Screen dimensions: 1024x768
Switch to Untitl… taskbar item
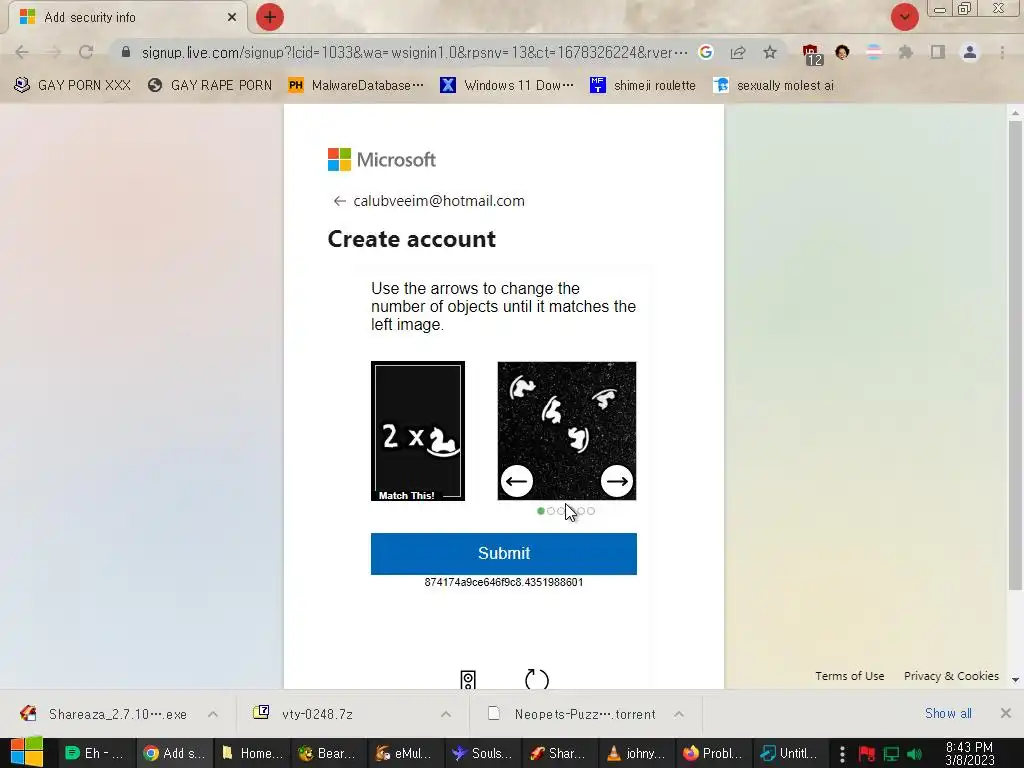tap(791, 753)
